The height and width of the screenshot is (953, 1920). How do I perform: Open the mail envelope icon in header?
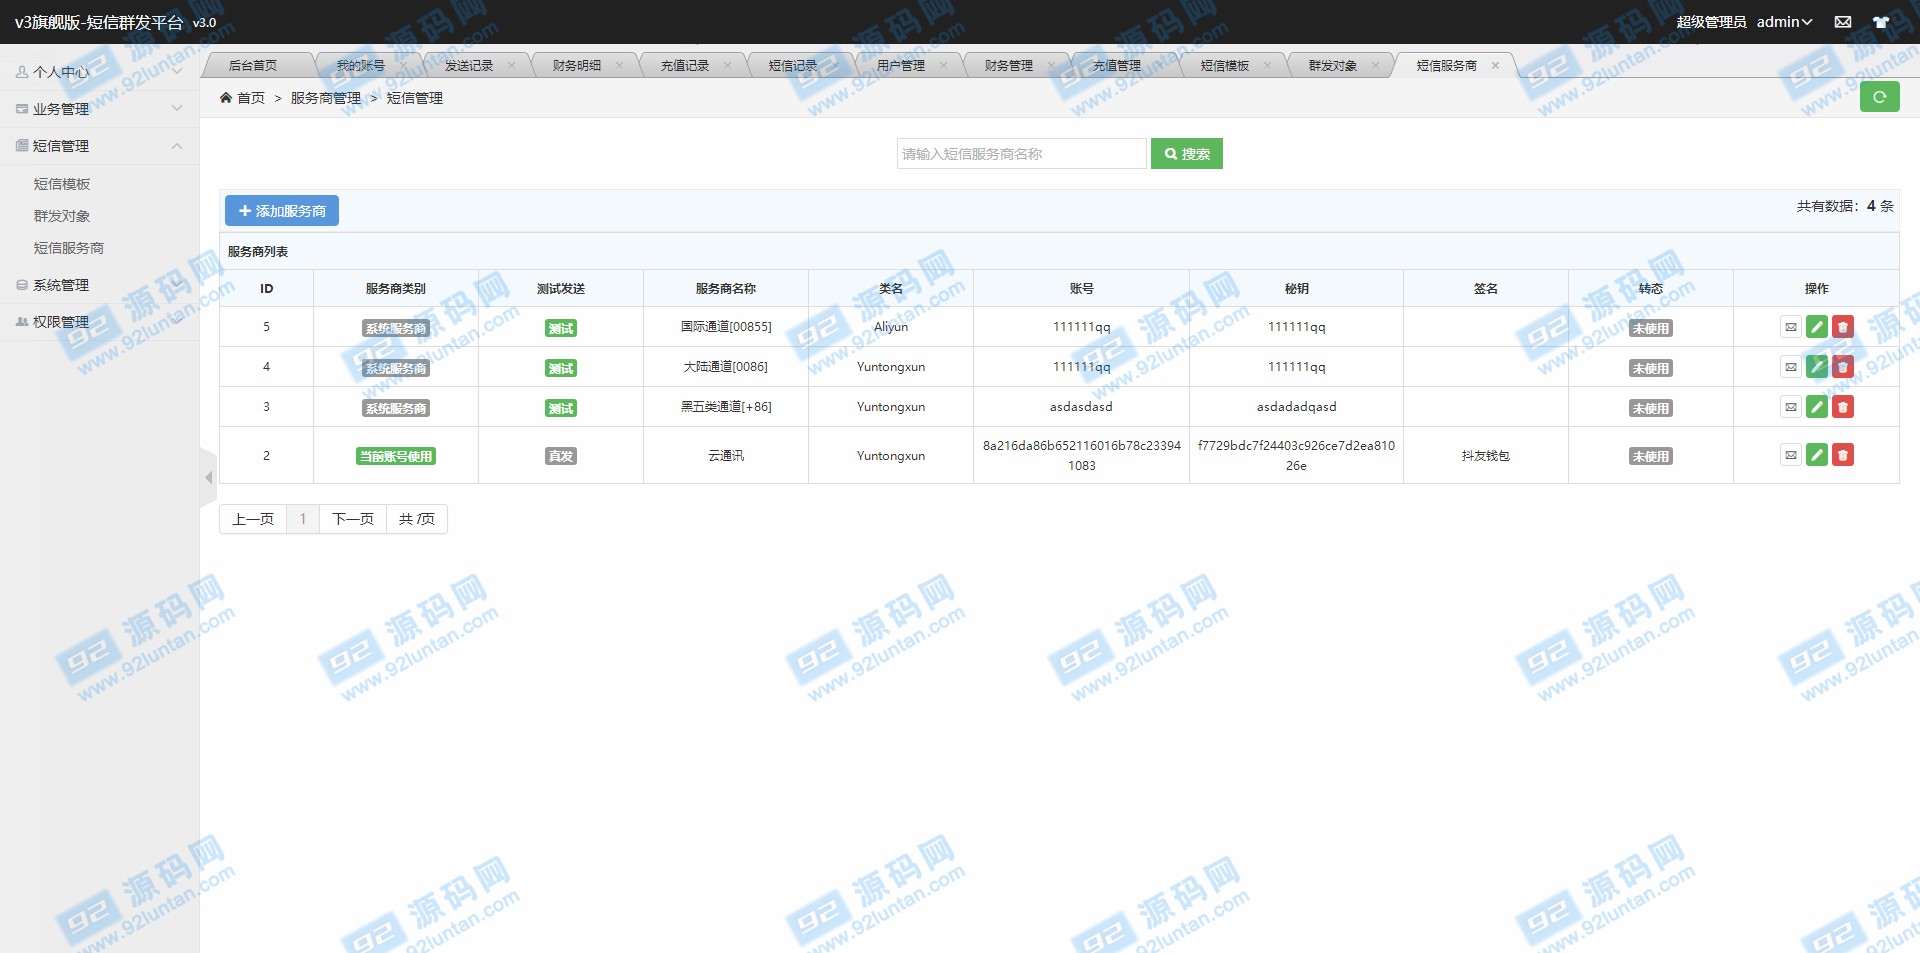click(x=1842, y=22)
